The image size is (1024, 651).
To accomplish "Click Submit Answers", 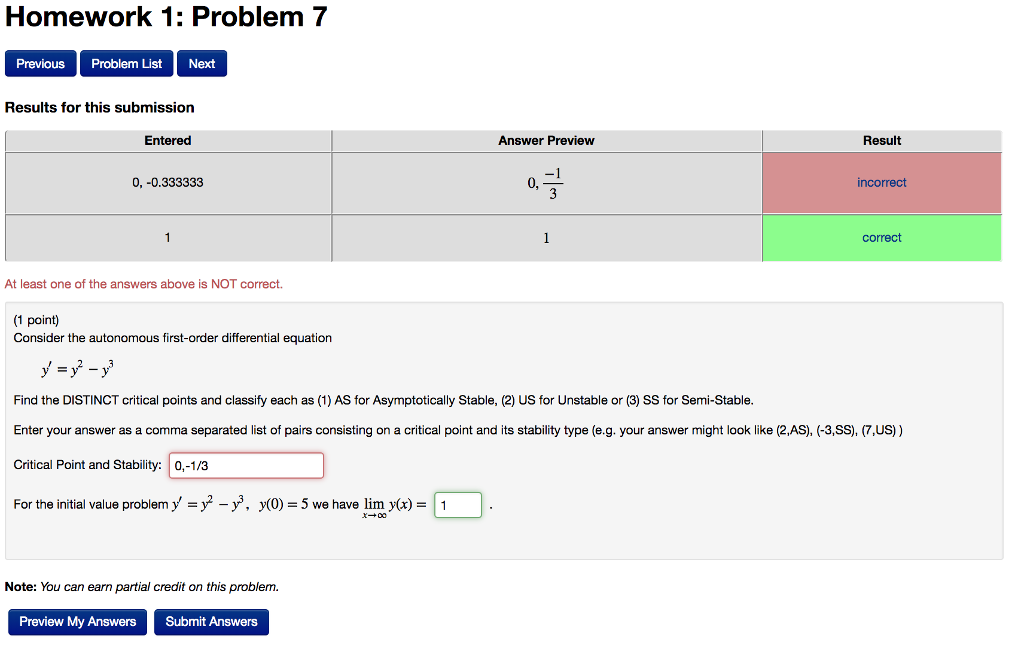I will 211,621.
